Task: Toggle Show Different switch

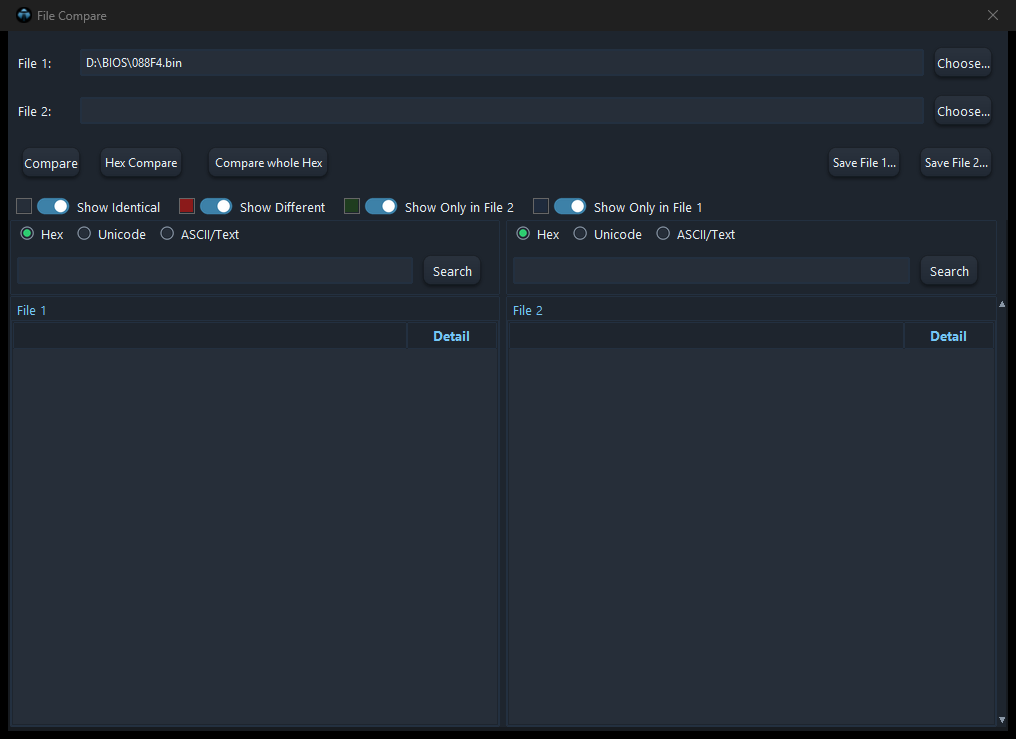Action: click(x=216, y=207)
